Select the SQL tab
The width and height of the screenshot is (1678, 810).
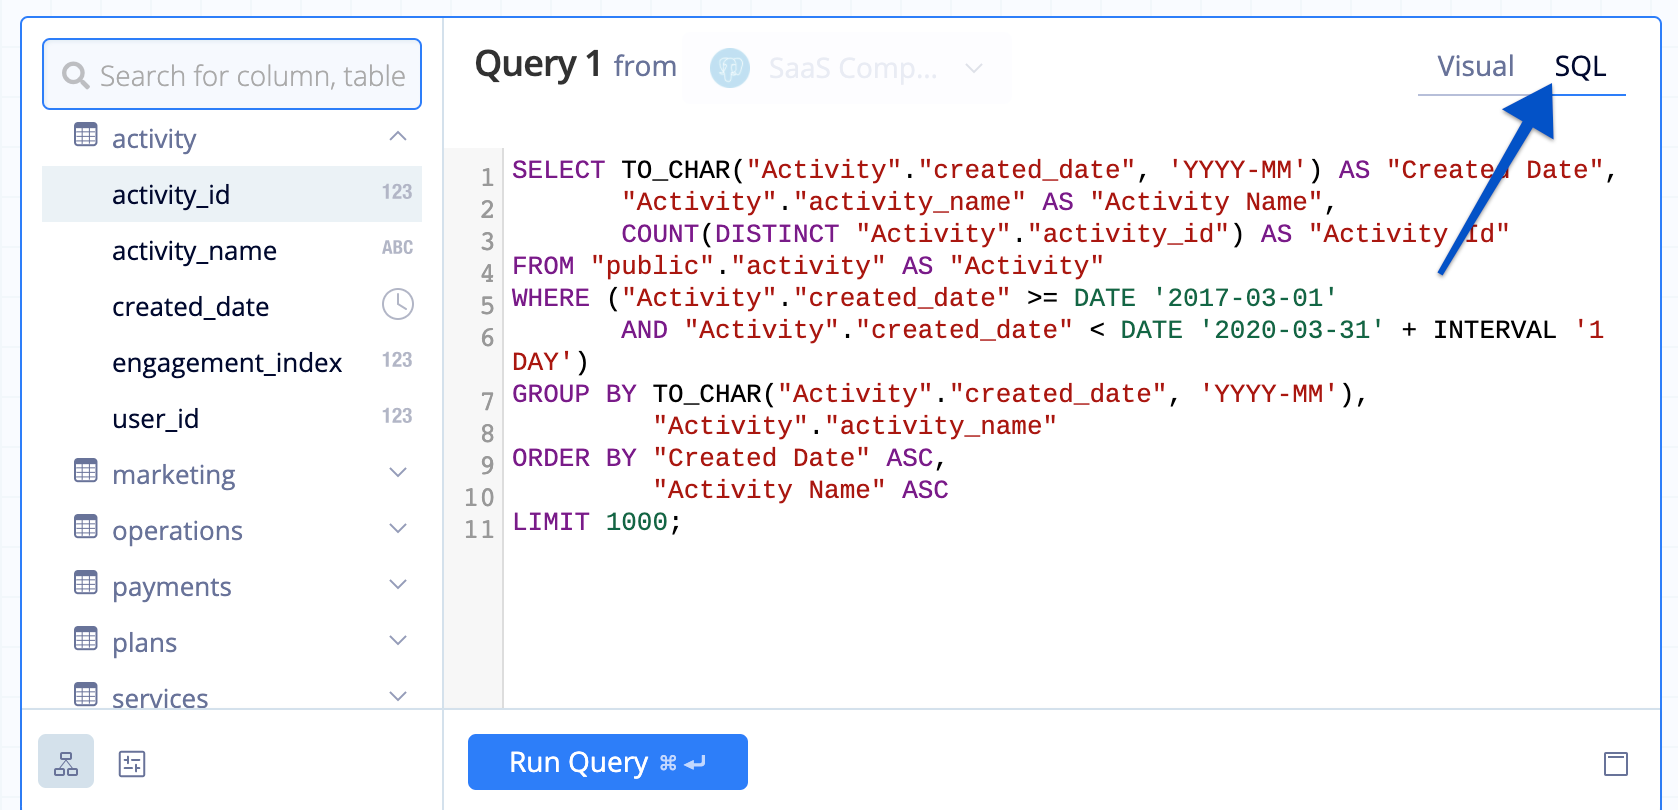1579,67
